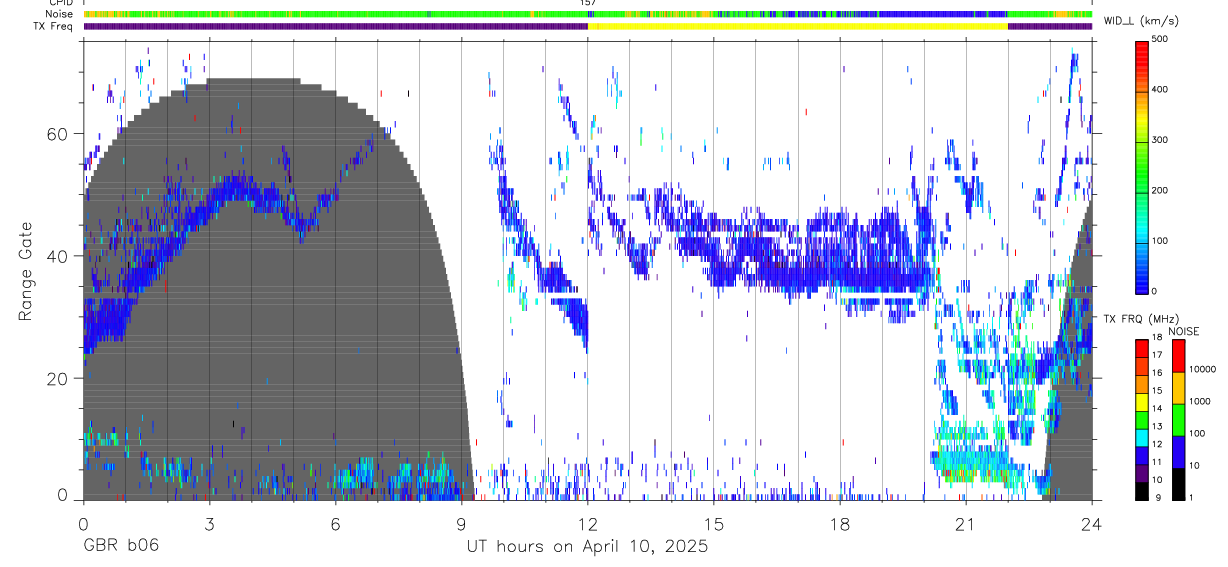Click the 1000 value on NOISE scale

[1201, 401]
